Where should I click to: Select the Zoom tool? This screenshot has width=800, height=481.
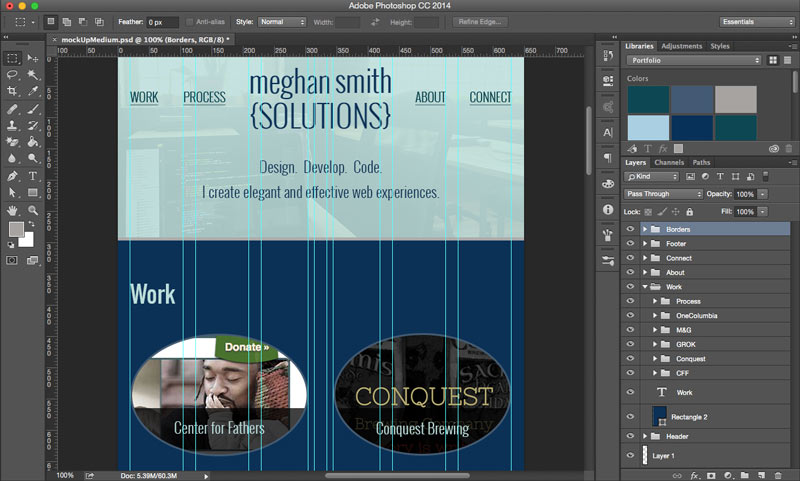pos(33,210)
